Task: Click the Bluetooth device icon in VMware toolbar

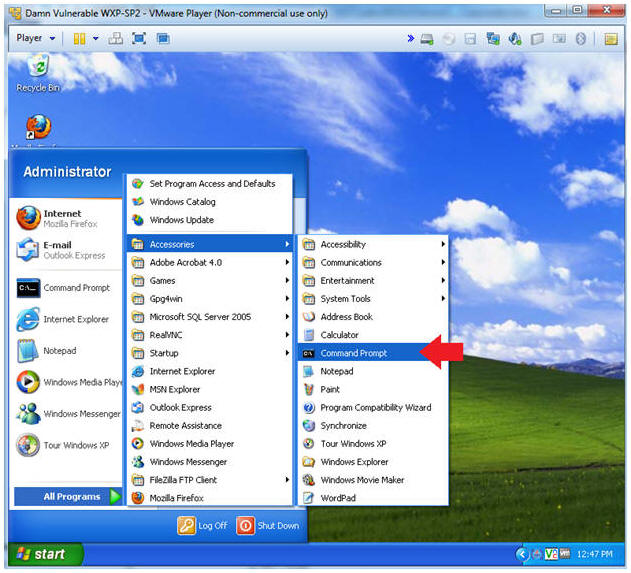Action: pos(580,39)
